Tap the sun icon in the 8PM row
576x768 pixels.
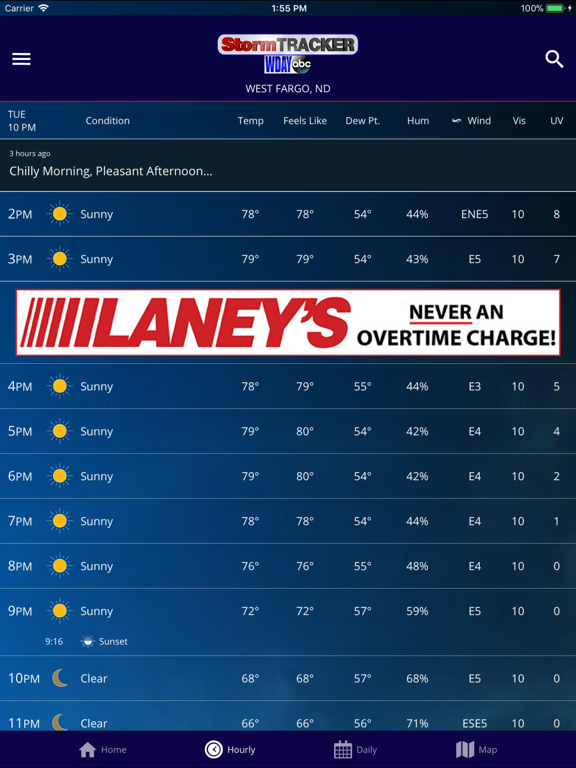[x=60, y=566]
